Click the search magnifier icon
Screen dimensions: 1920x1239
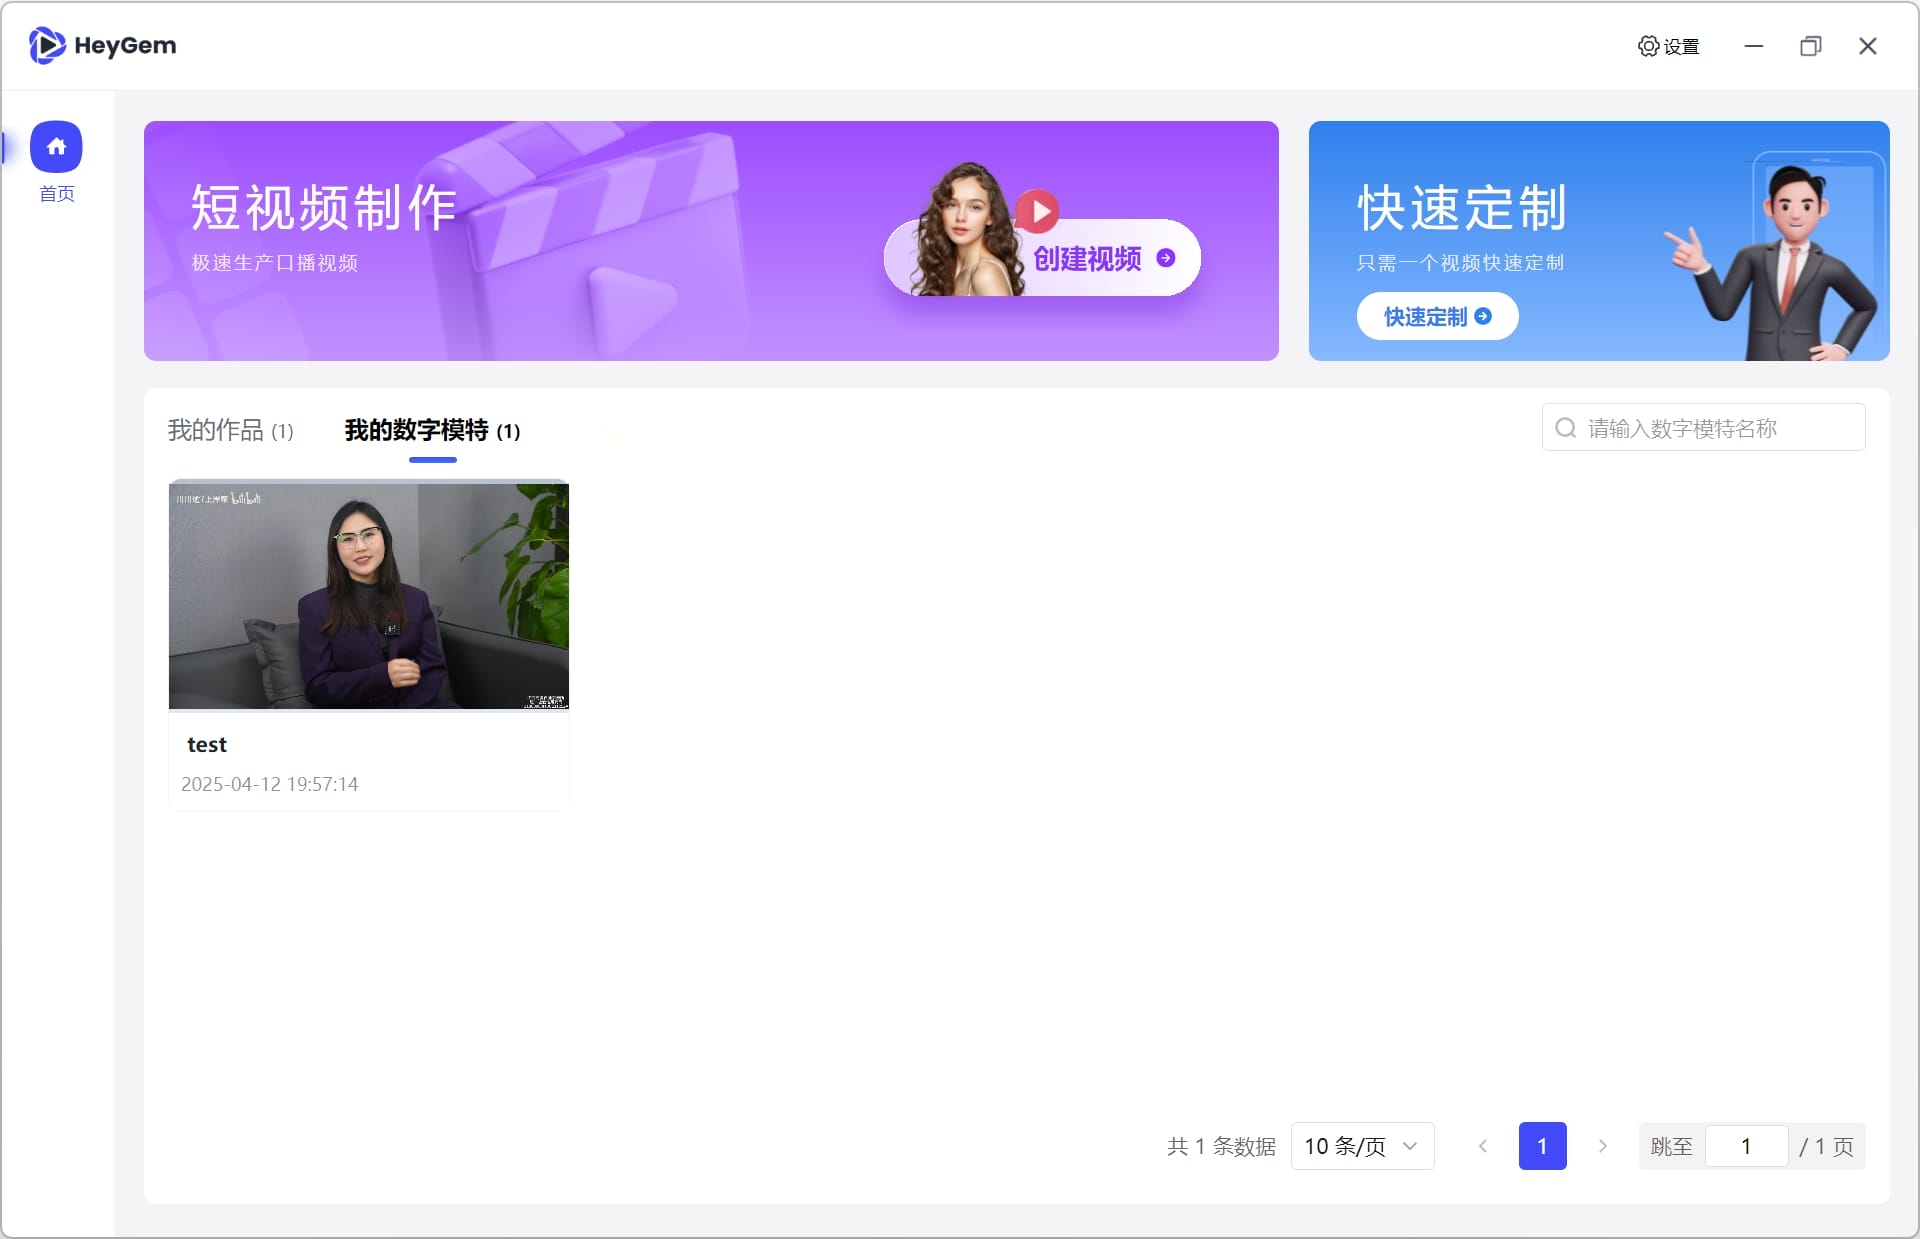pos(1566,427)
